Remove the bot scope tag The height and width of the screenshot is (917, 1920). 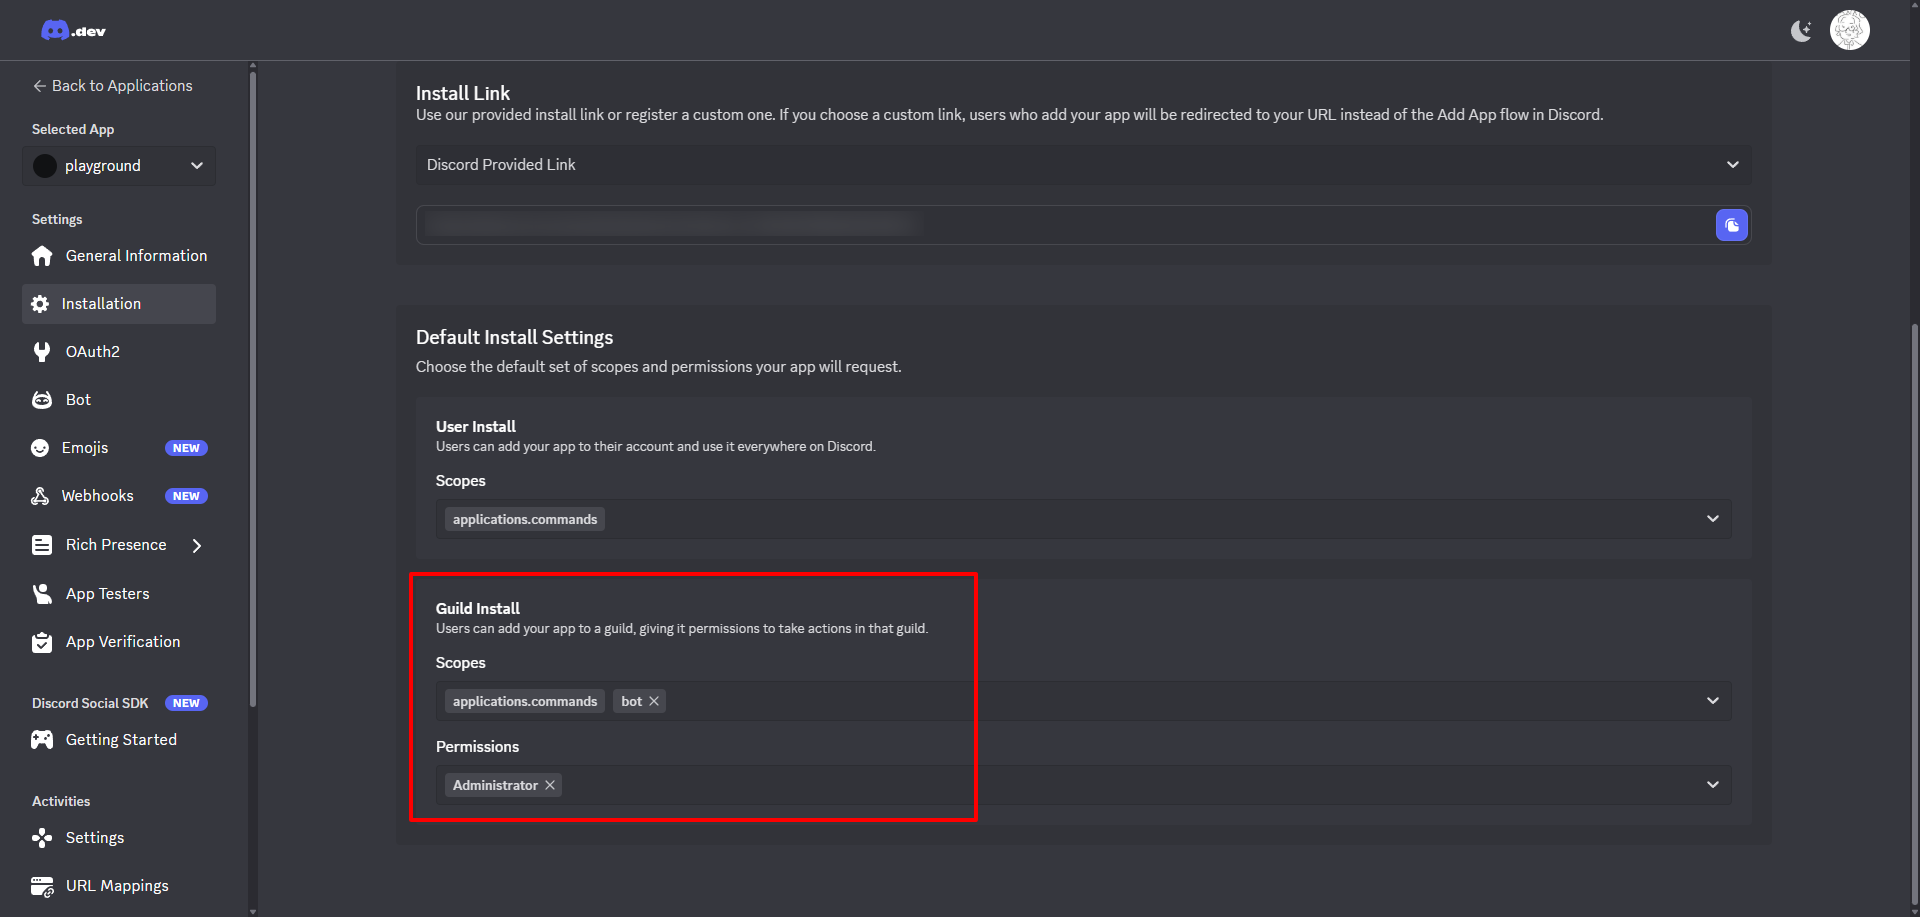(x=654, y=701)
